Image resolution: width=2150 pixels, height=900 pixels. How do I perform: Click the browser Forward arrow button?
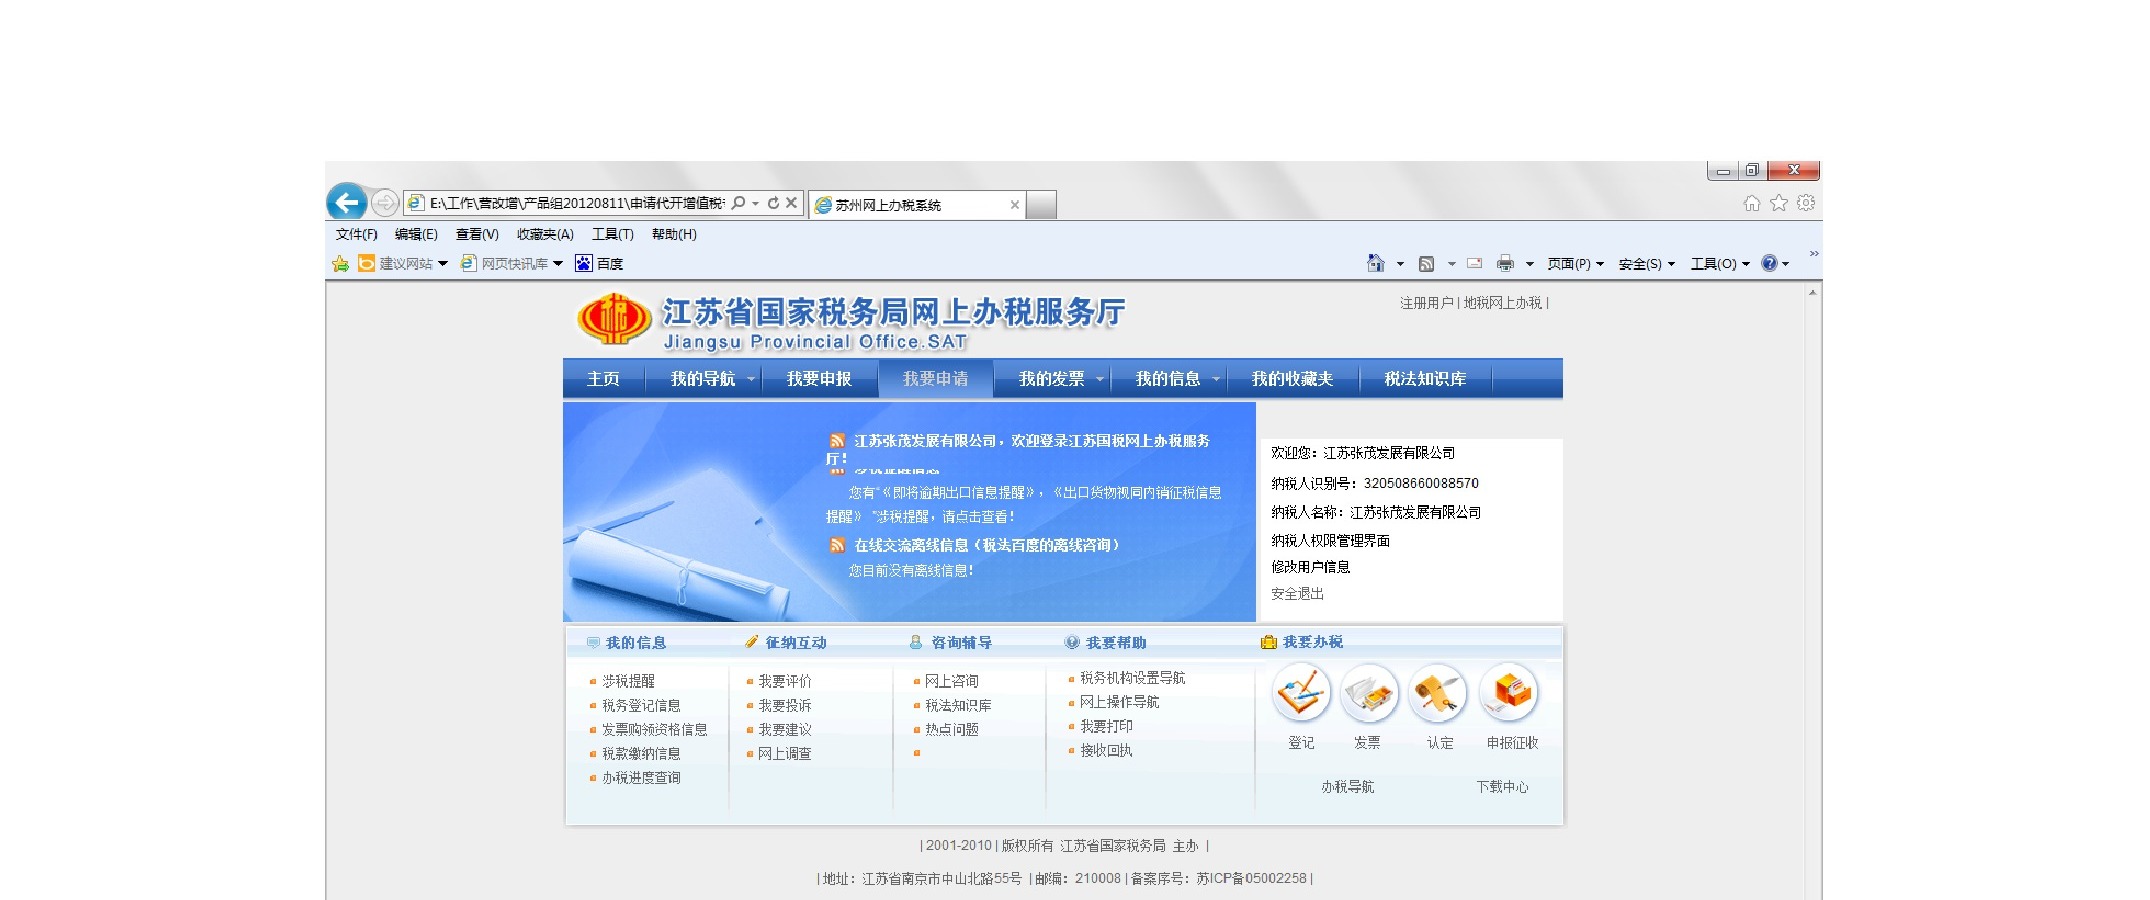point(384,203)
